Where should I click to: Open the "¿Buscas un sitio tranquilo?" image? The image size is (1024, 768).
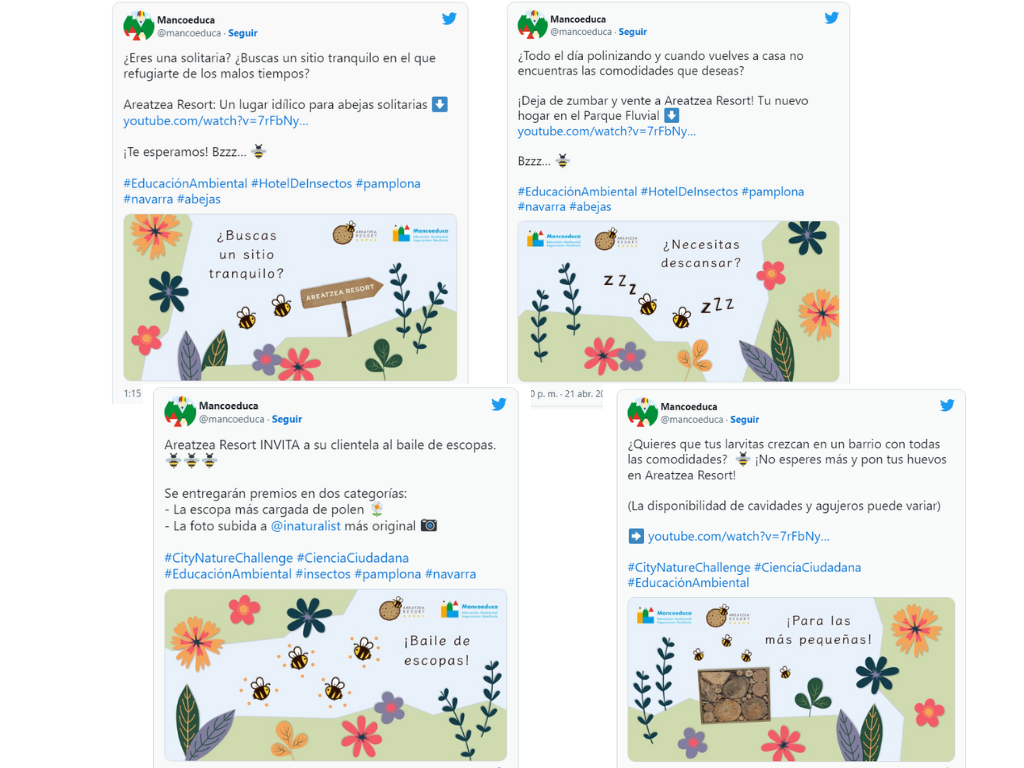click(x=290, y=297)
